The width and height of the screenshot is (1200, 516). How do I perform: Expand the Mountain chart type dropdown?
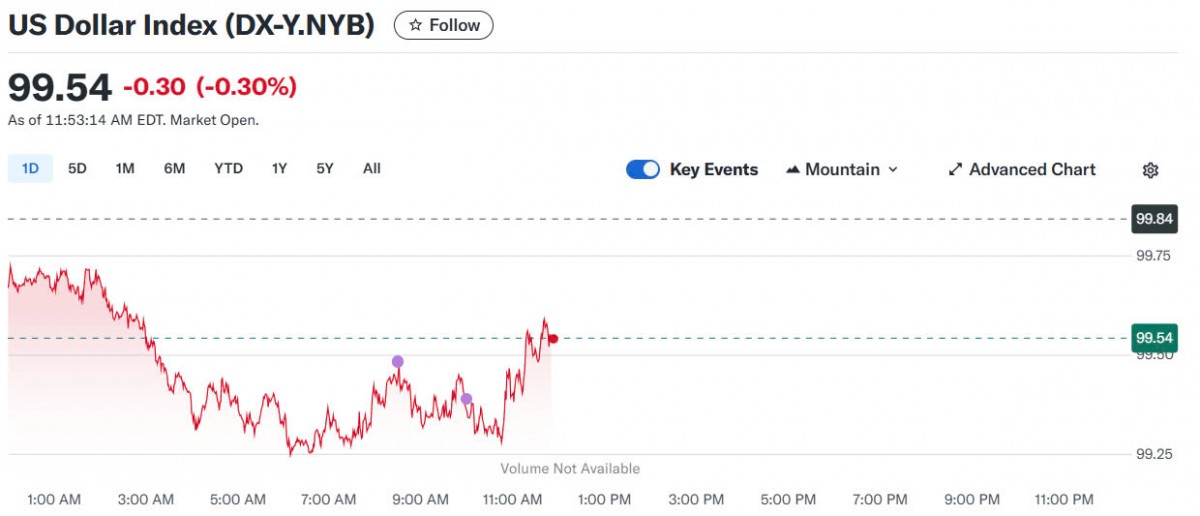tap(892, 170)
